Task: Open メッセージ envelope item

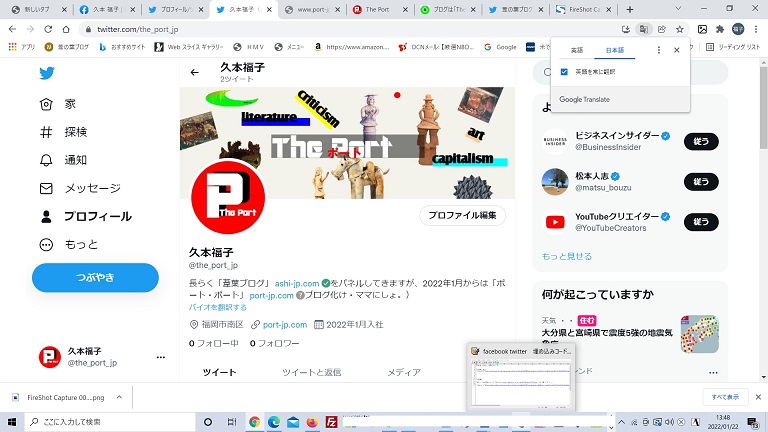Action: pyautogui.click(x=80, y=188)
